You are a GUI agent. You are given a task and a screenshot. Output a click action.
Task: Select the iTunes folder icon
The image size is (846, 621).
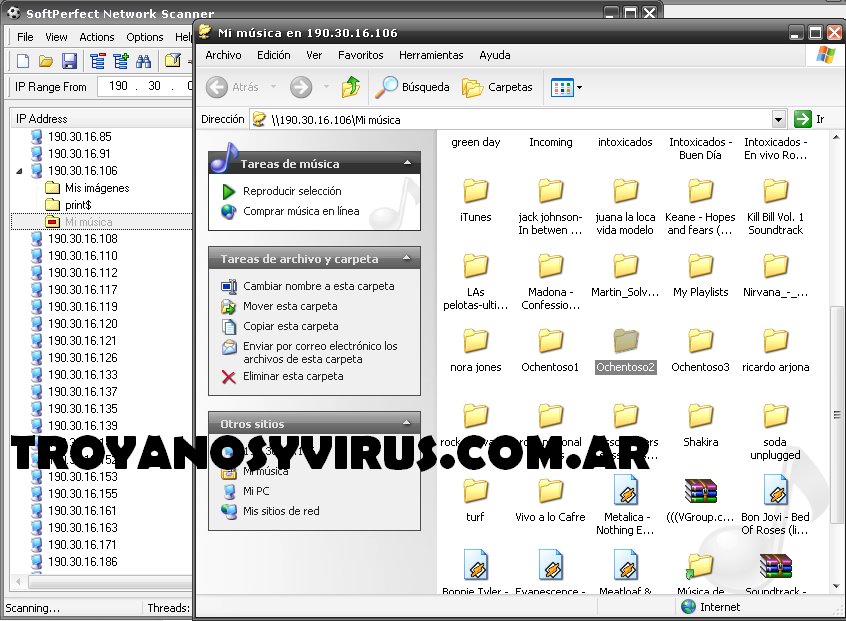(x=475, y=191)
